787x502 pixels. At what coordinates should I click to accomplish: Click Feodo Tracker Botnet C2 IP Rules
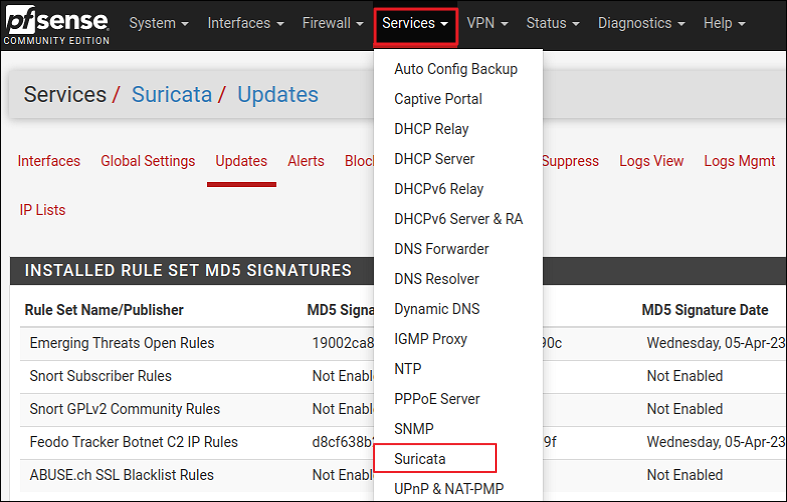pos(134,442)
